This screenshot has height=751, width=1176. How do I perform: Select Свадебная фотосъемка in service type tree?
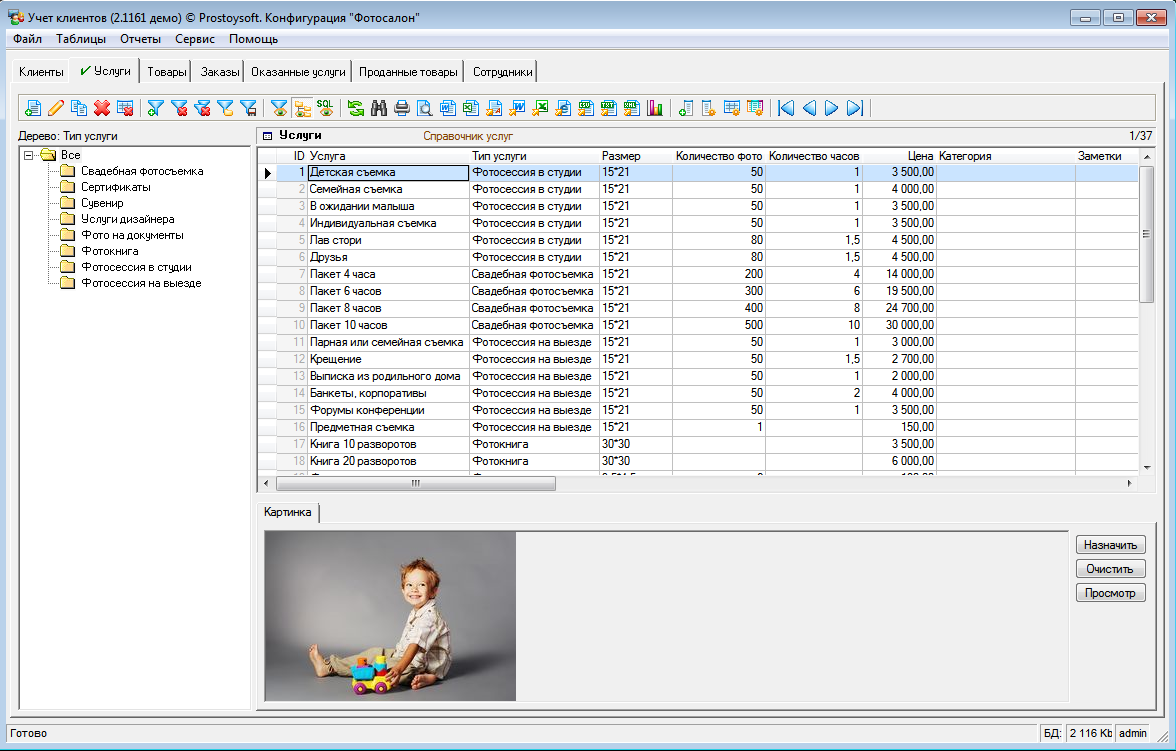[x=142, y=171]
